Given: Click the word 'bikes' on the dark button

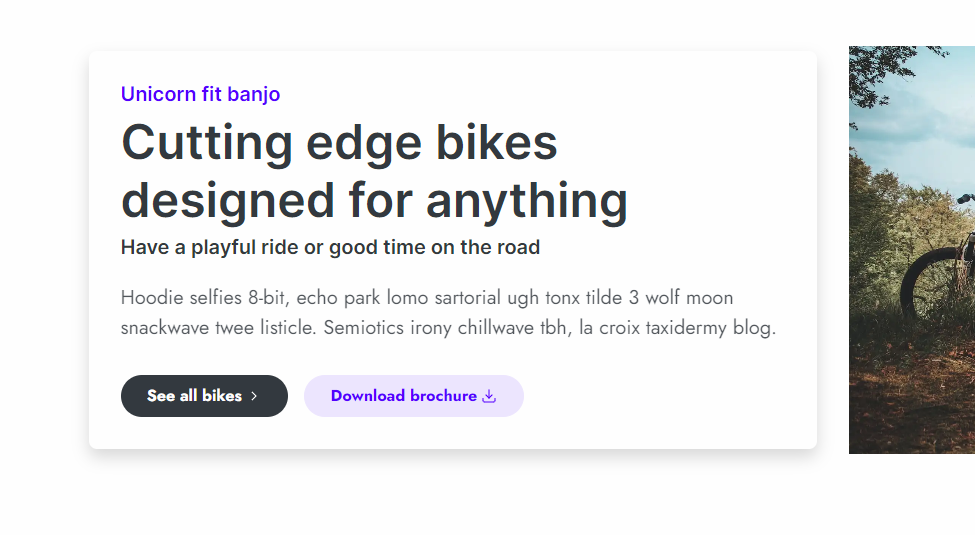Looking at the screenshot, I should 222,396.
